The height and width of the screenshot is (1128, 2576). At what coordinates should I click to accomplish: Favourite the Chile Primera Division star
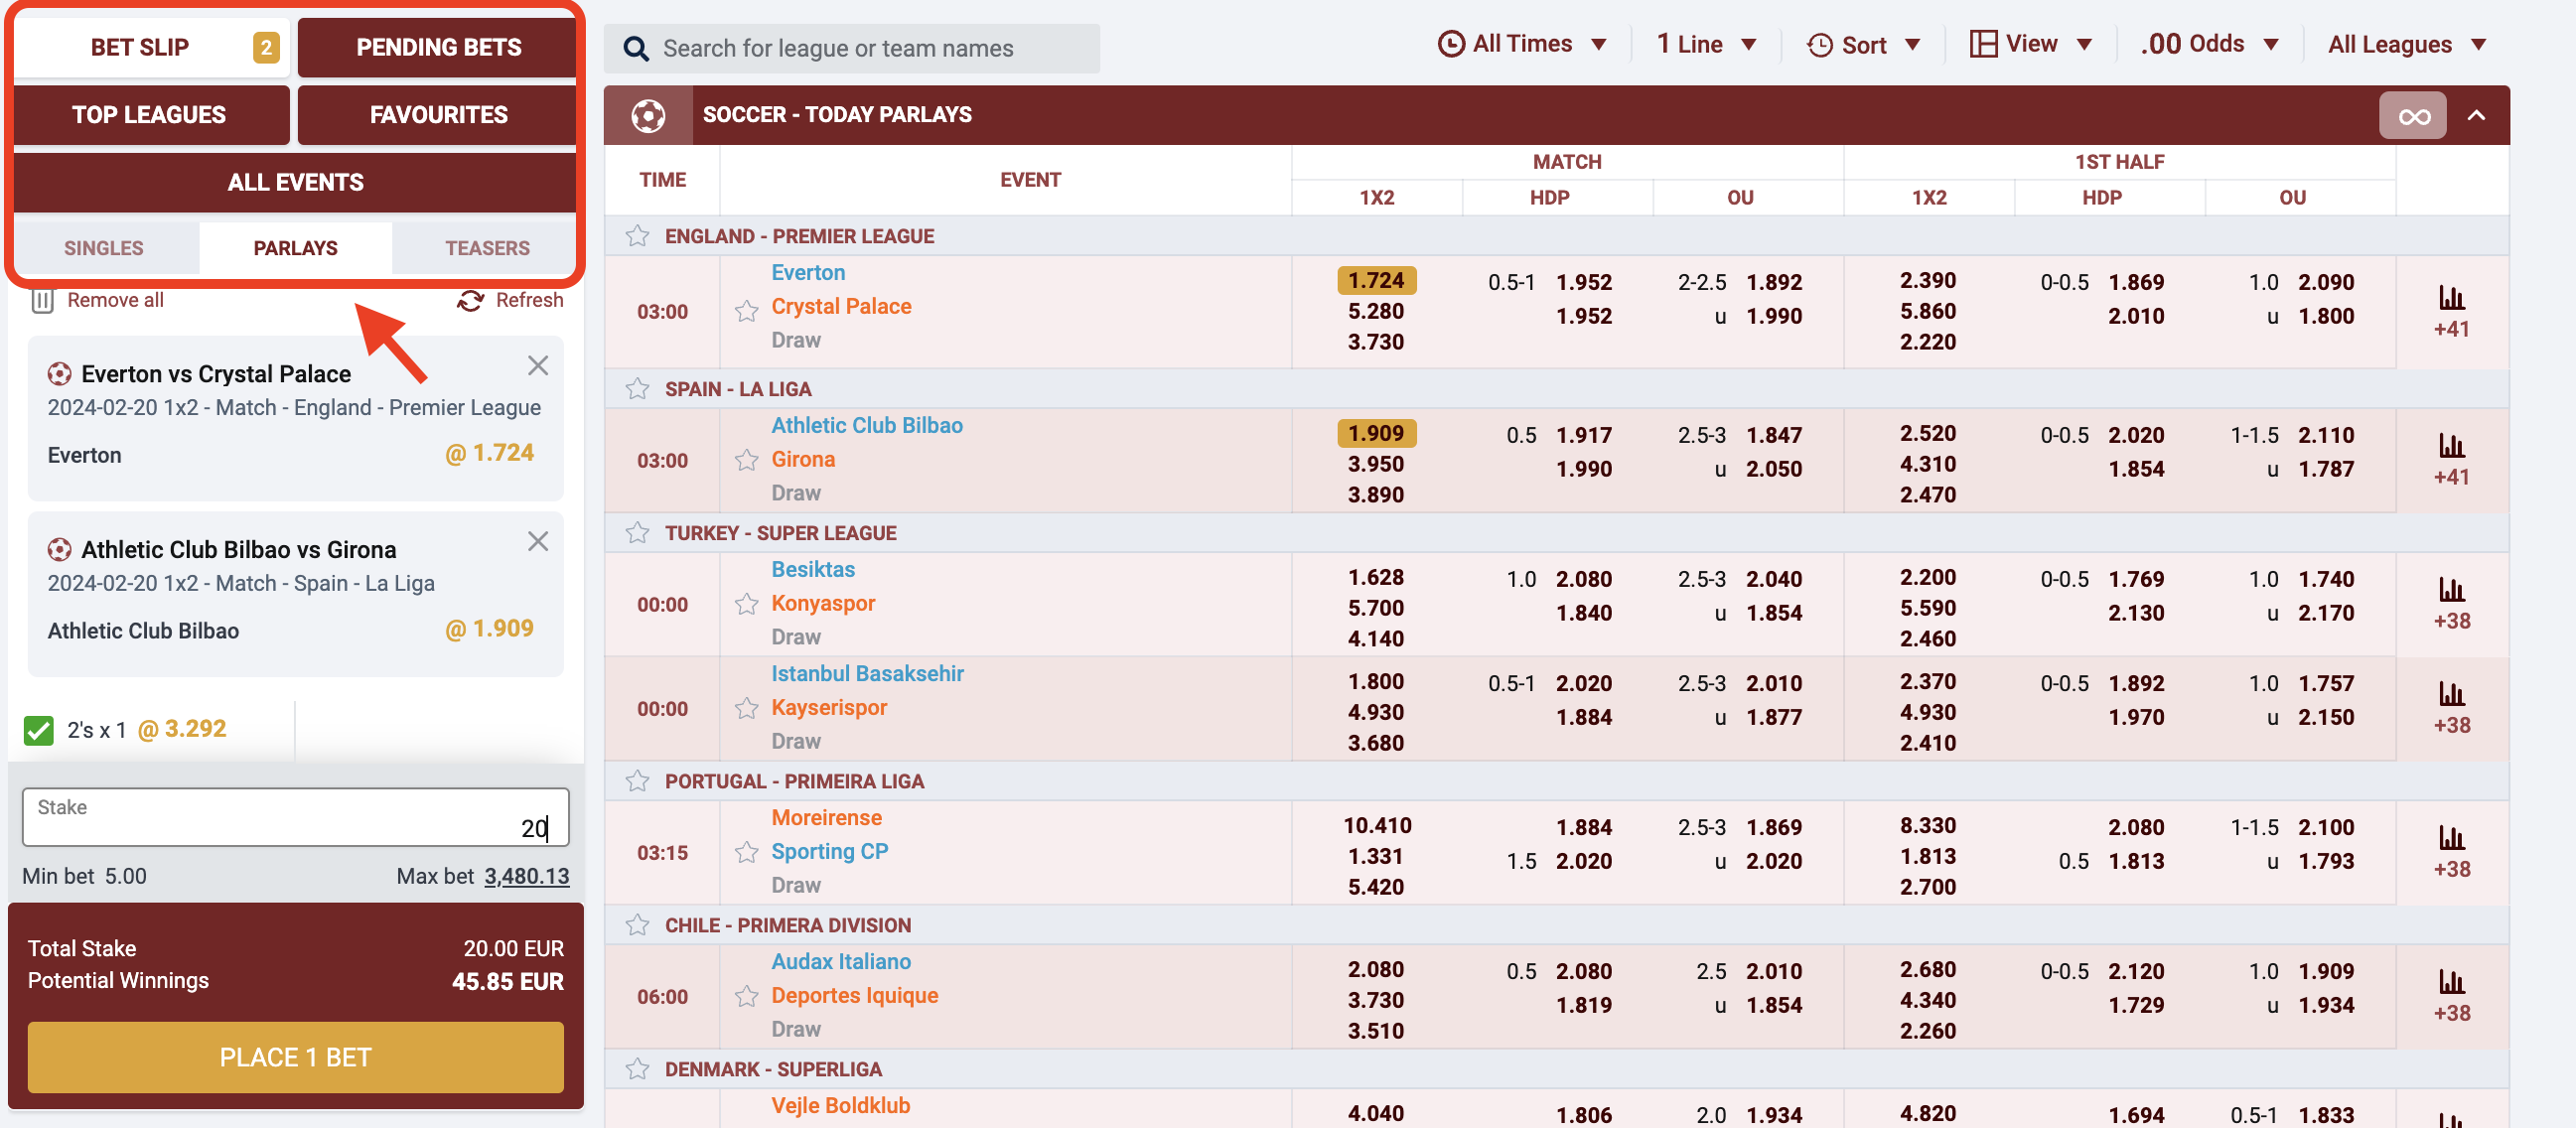(637, 925)
